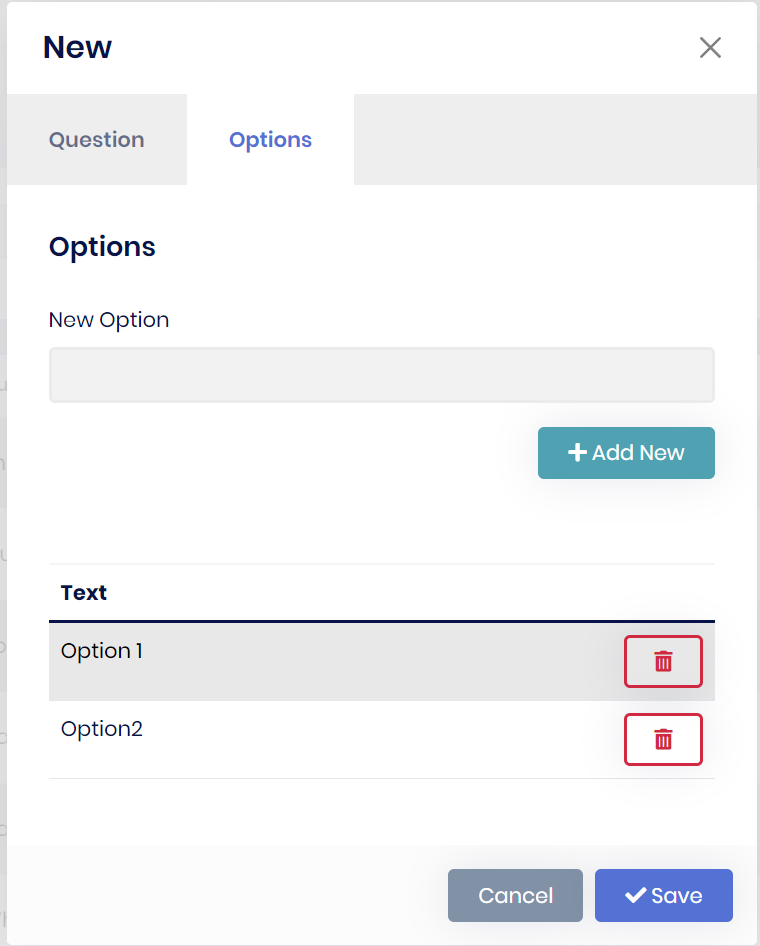
Task: Click the plus icon beside Add New
Action: [577, 453]
